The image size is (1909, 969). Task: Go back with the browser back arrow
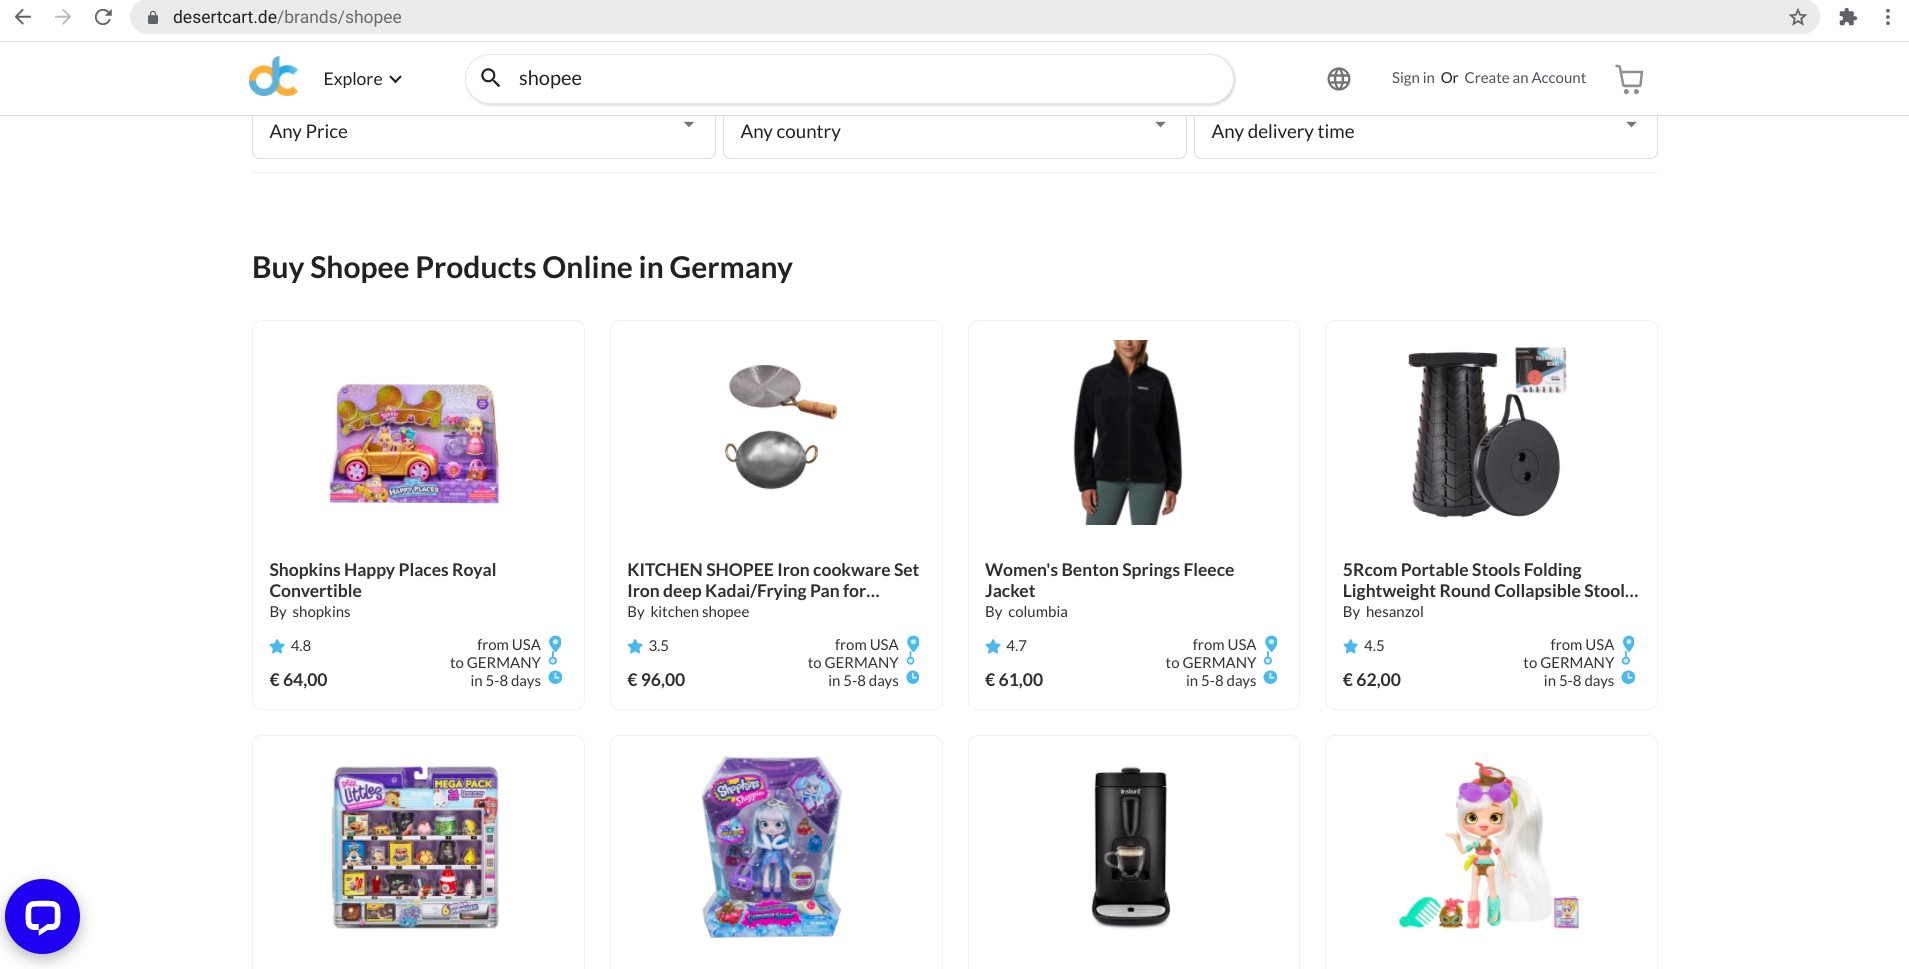[x=23, y=17]
